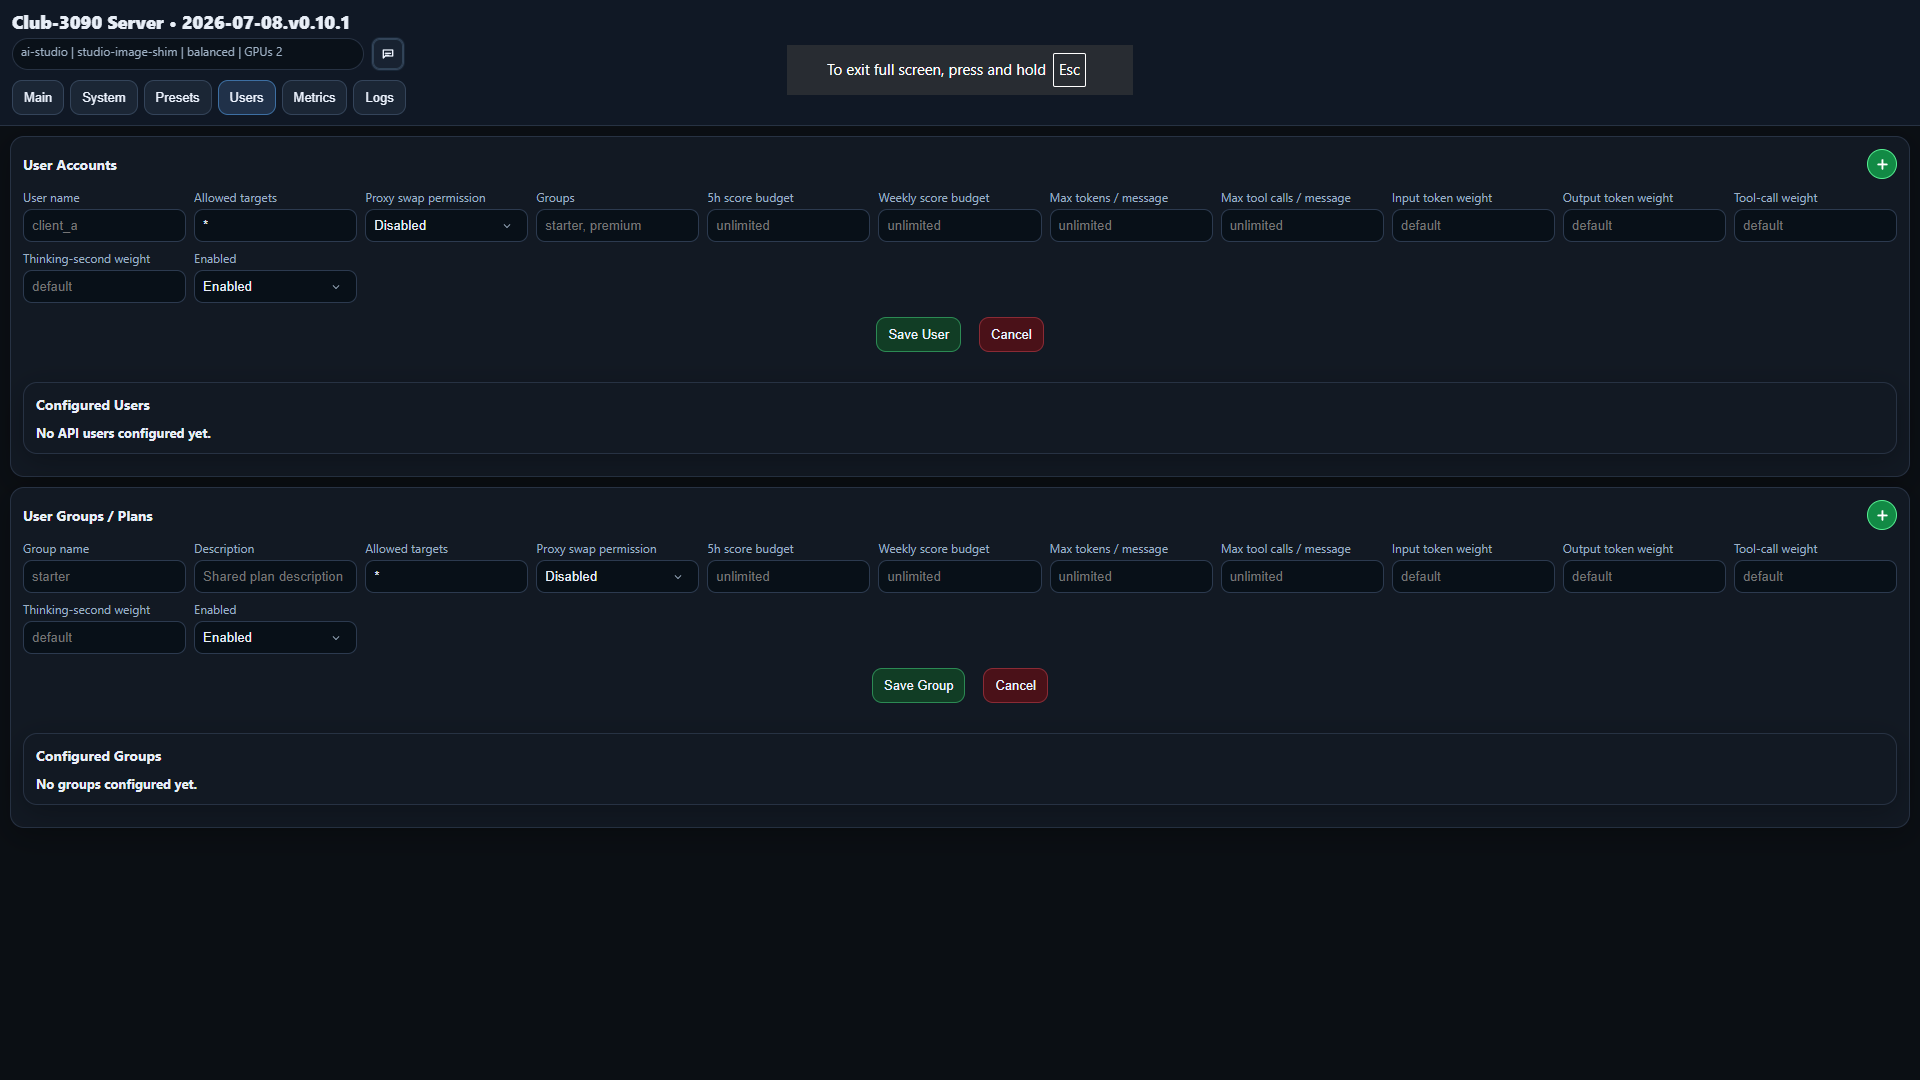Focus Weekly score budget field in User Groups

[959, 577]
